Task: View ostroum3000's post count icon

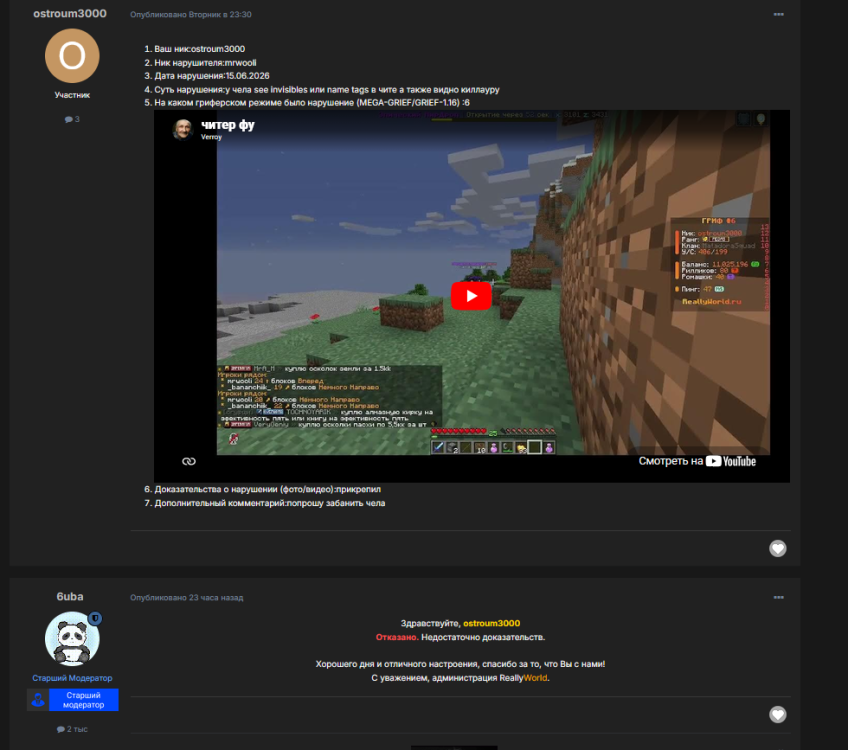Action: click(x=68, y=119)
